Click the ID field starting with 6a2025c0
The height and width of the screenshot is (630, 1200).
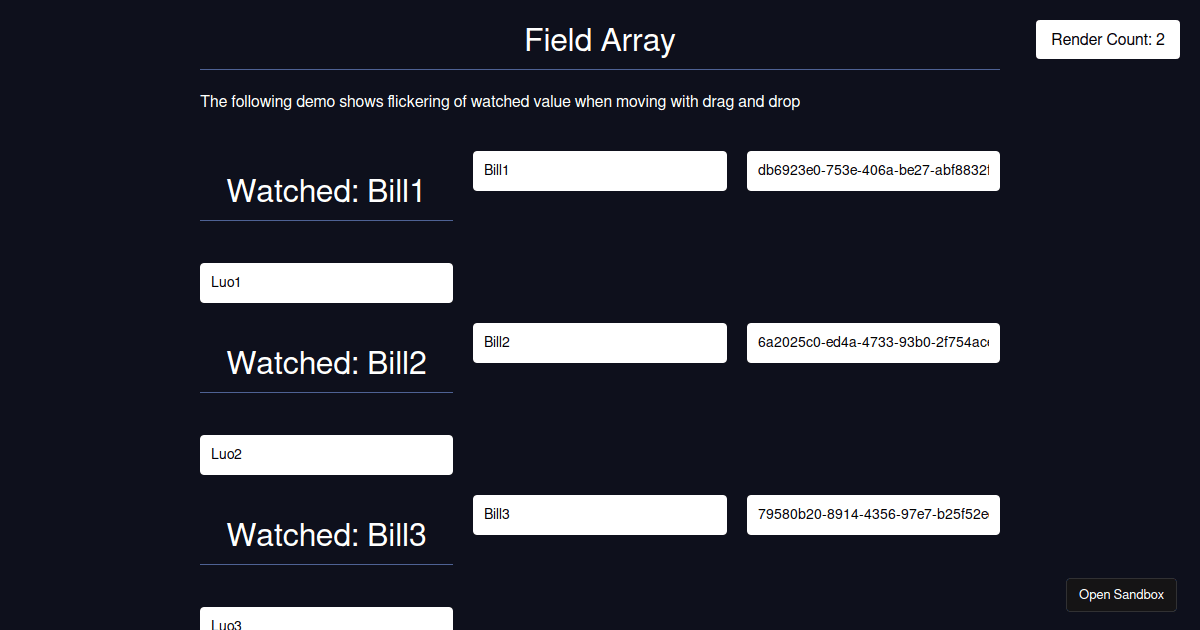[873, 343]
